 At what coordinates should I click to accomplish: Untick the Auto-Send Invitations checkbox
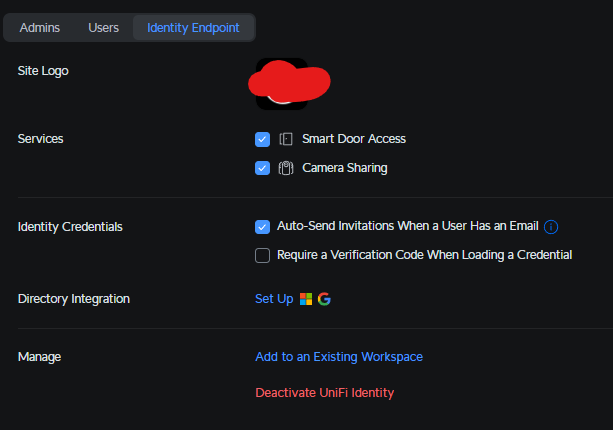pos(262,227)
